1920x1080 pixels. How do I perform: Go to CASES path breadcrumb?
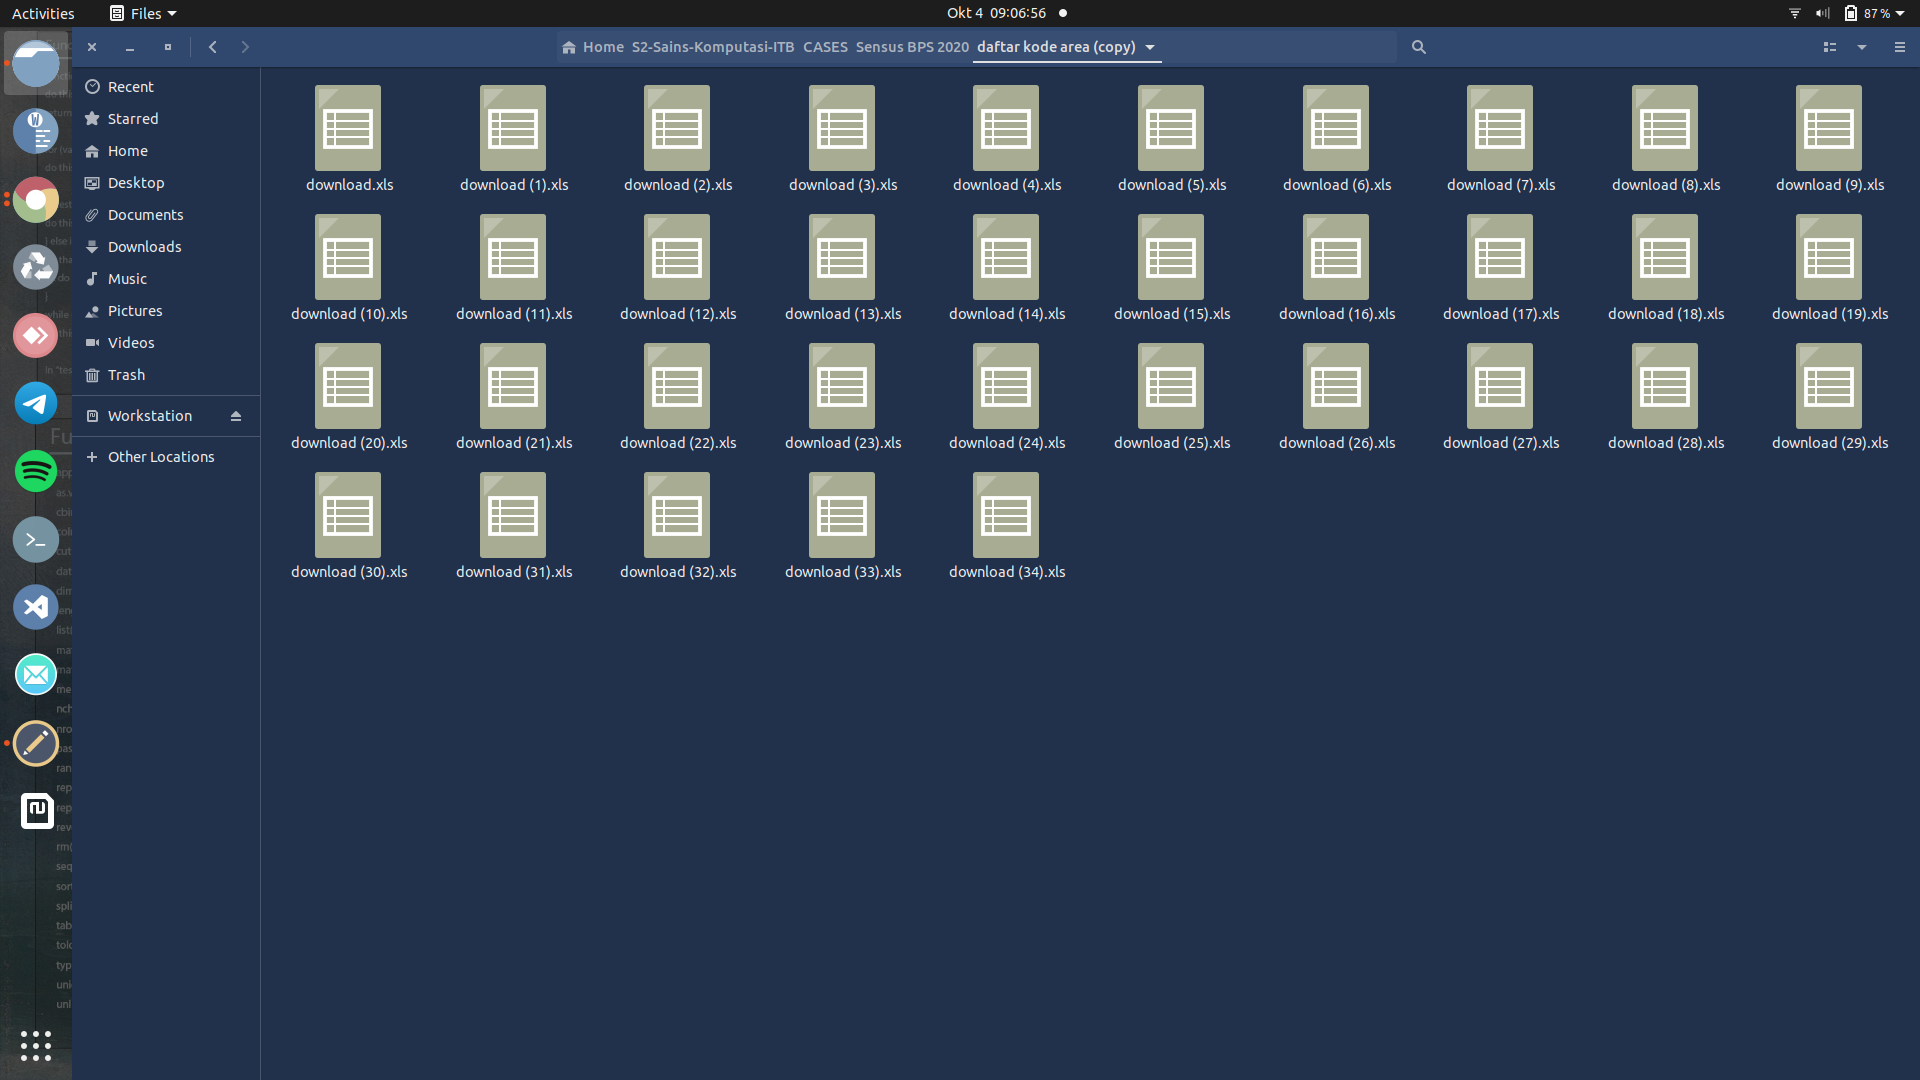[x=825, y=47]
